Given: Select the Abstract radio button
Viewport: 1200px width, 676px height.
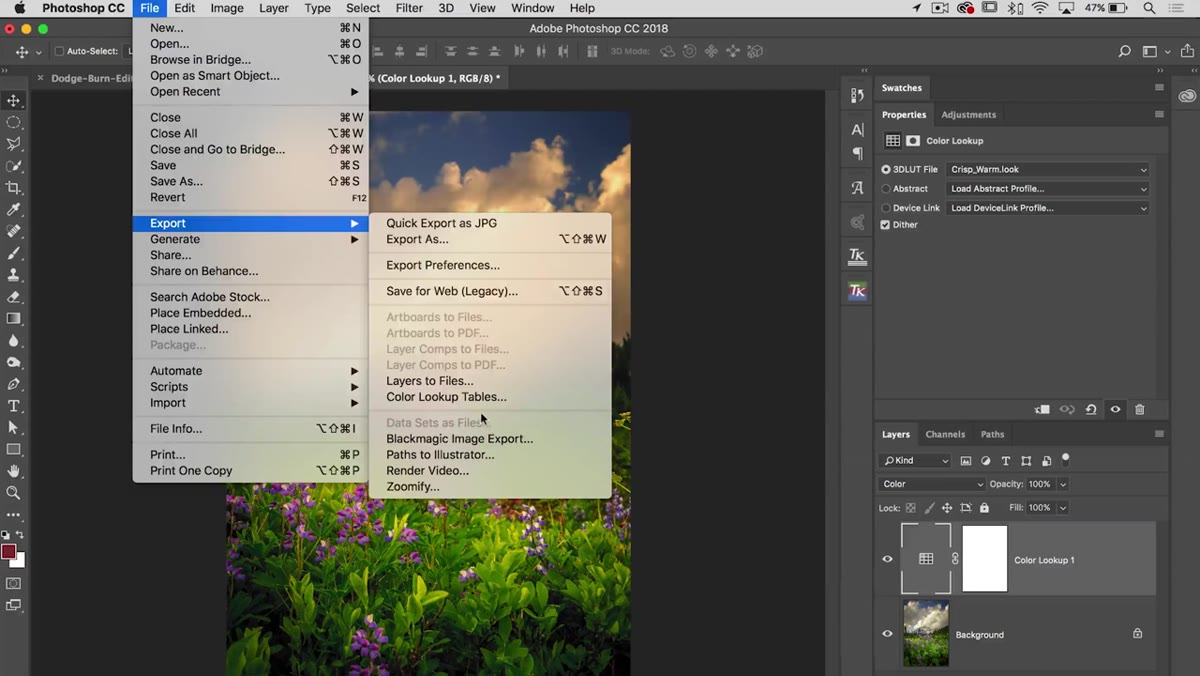Looking at the screenshot, I should pyautogui.click(x=886, y=189).
